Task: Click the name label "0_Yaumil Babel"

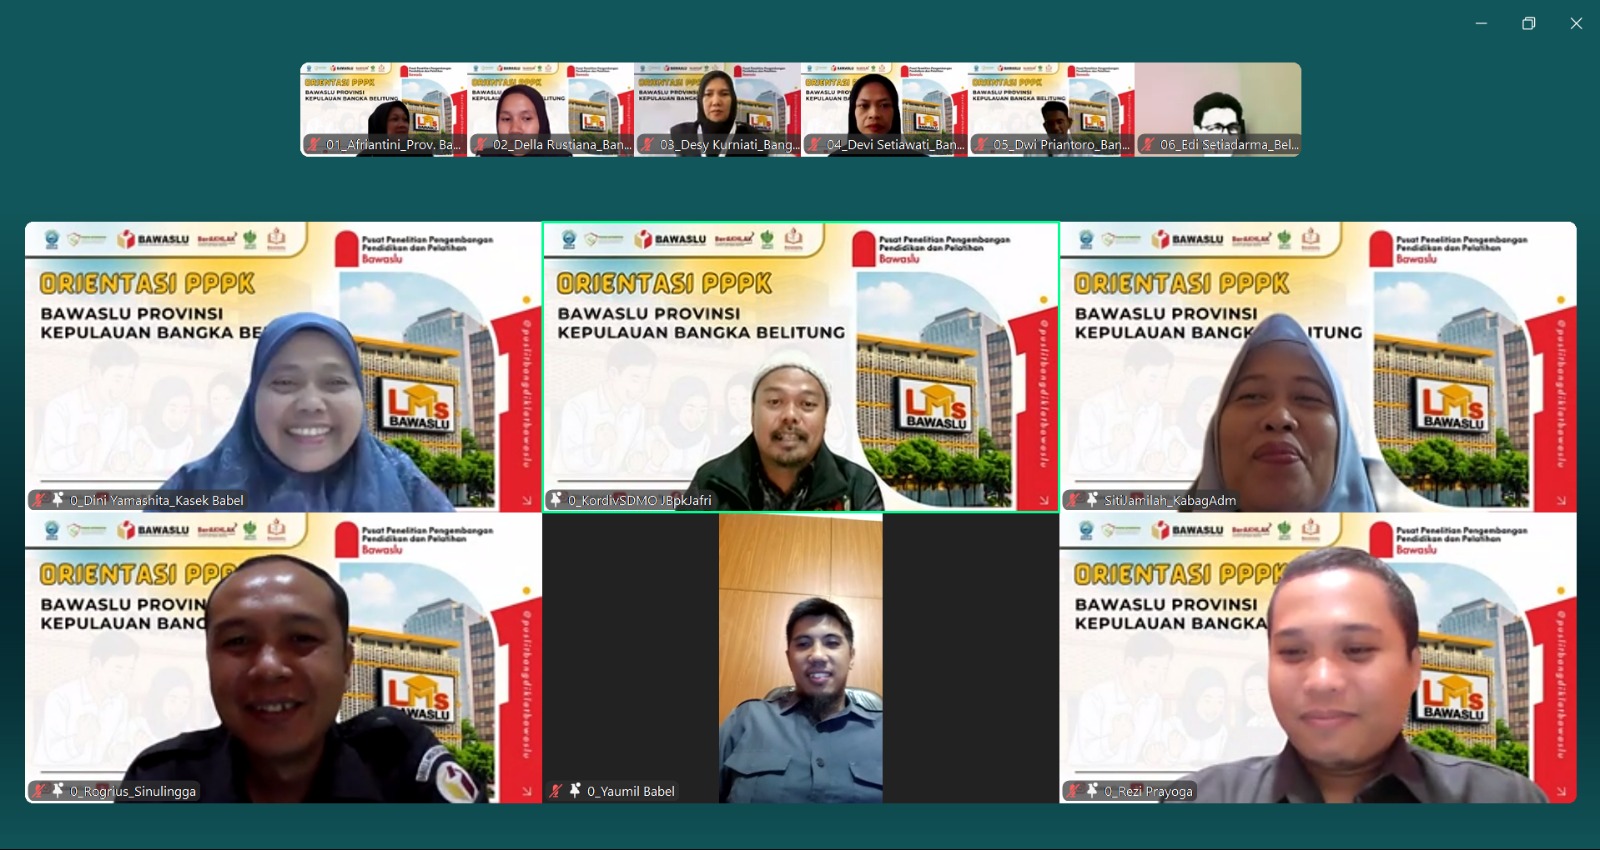Action: click(631, 791)
